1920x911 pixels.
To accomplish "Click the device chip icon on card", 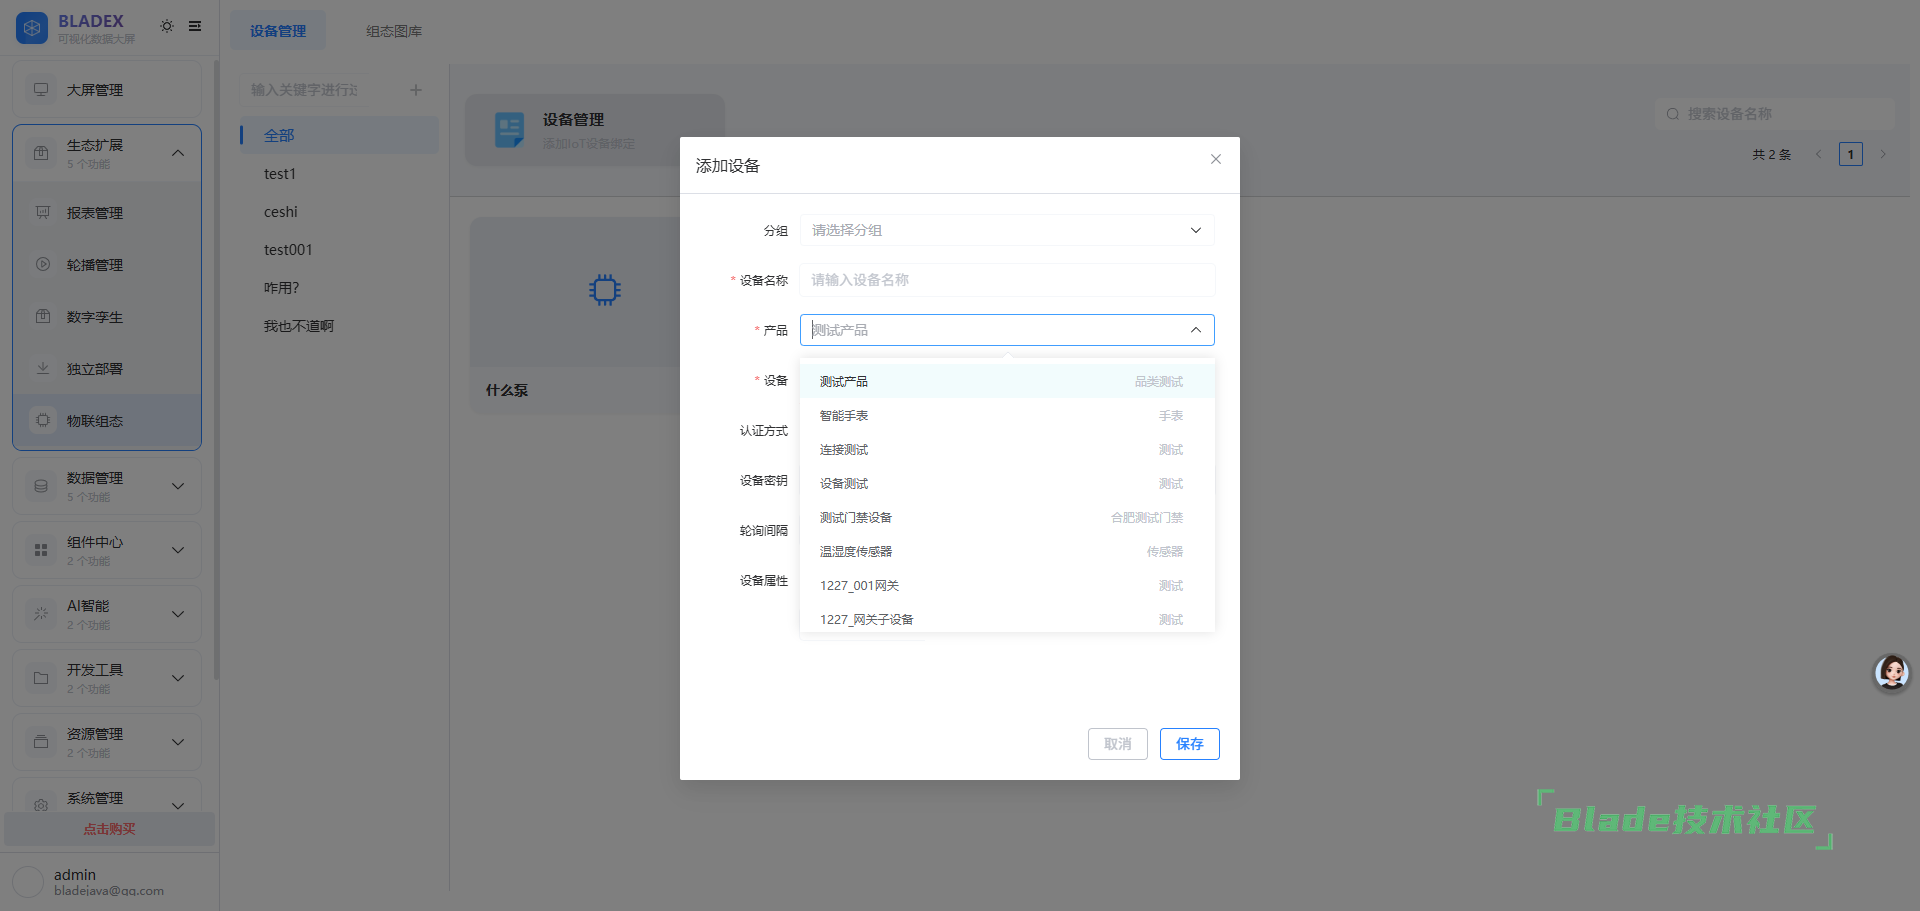I will pos(605,290).
